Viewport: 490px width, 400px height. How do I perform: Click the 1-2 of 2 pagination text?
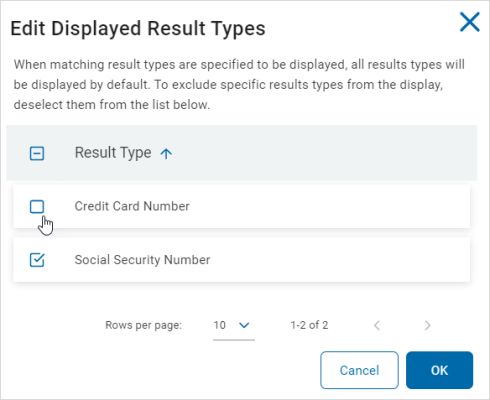point(309,325)
